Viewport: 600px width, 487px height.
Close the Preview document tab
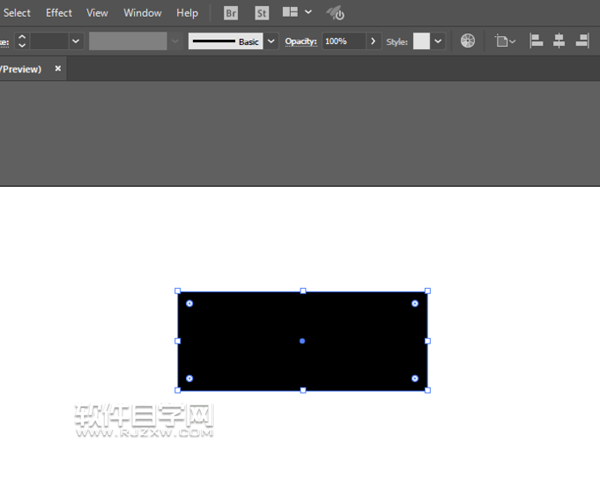point(58,68)
